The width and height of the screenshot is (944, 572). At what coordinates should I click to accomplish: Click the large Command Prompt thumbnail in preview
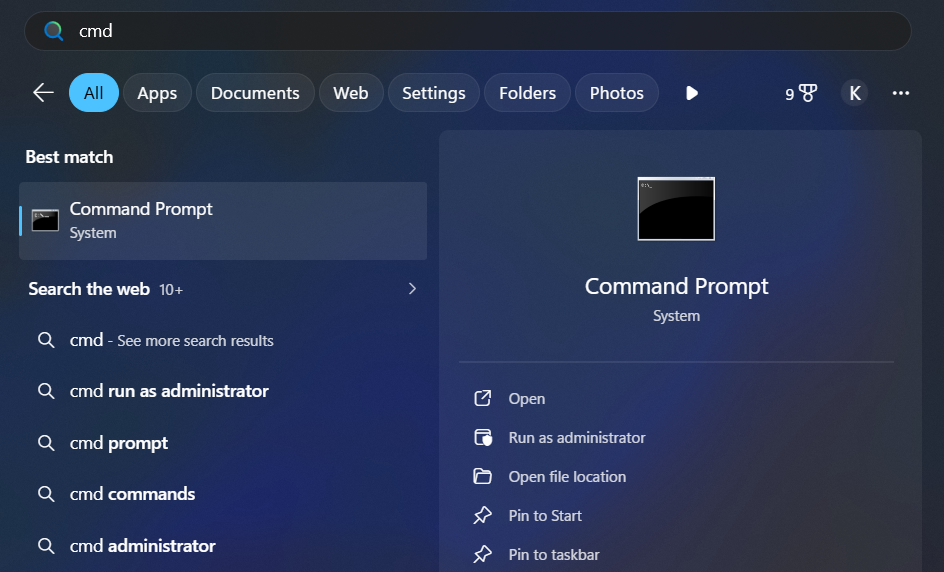676,209
